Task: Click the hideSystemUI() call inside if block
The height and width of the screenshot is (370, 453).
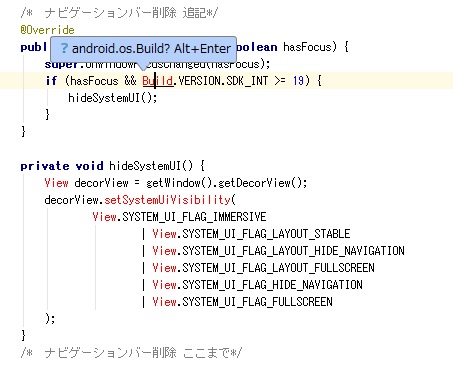Action: pyautogui.click(x=113, y=98)
